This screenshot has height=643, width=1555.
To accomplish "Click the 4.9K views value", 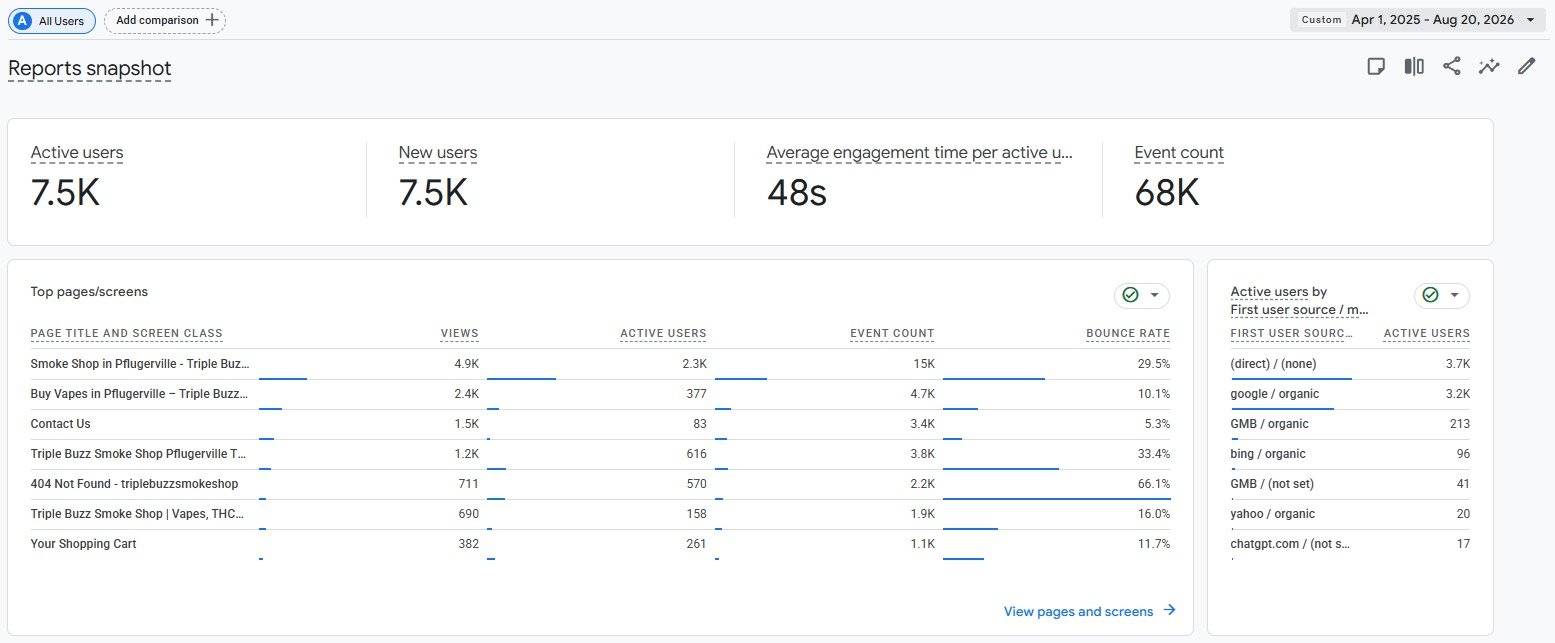I will (x=466, y=364).
